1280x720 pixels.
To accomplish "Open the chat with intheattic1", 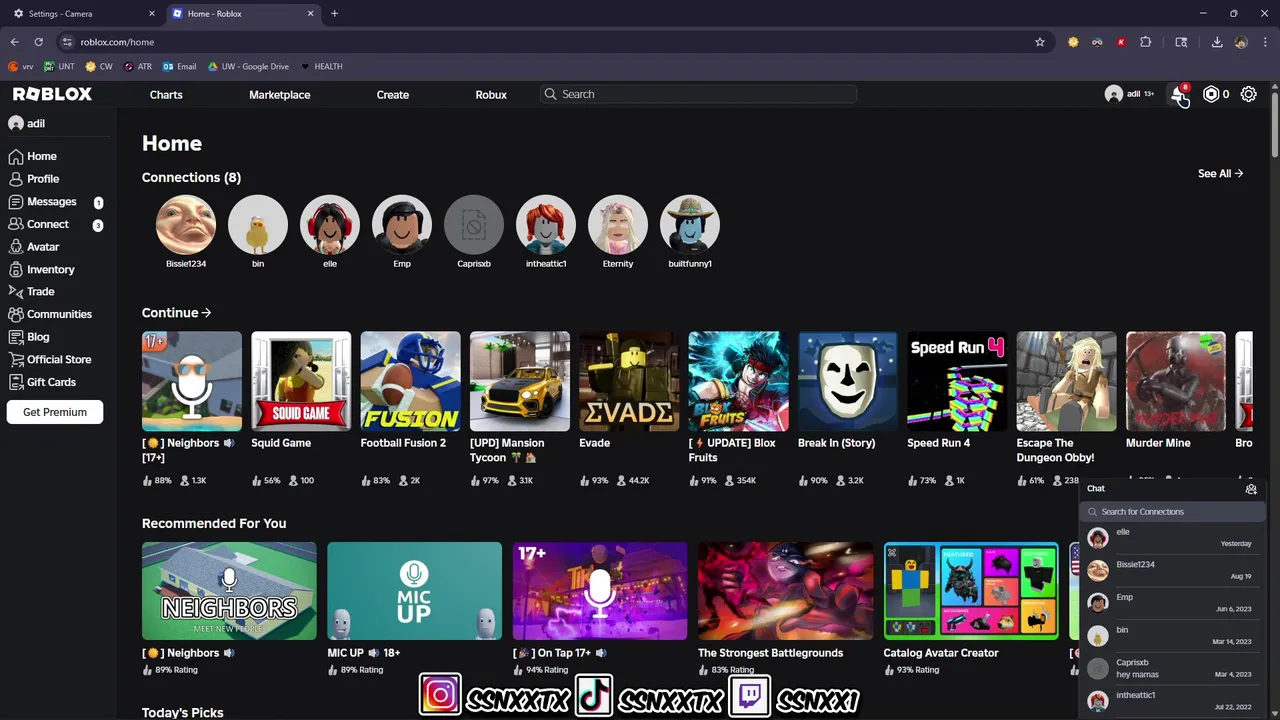I will point(1172,701).
